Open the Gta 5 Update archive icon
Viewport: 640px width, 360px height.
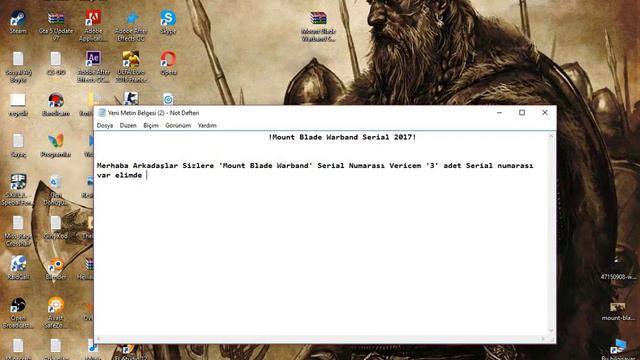56,25
